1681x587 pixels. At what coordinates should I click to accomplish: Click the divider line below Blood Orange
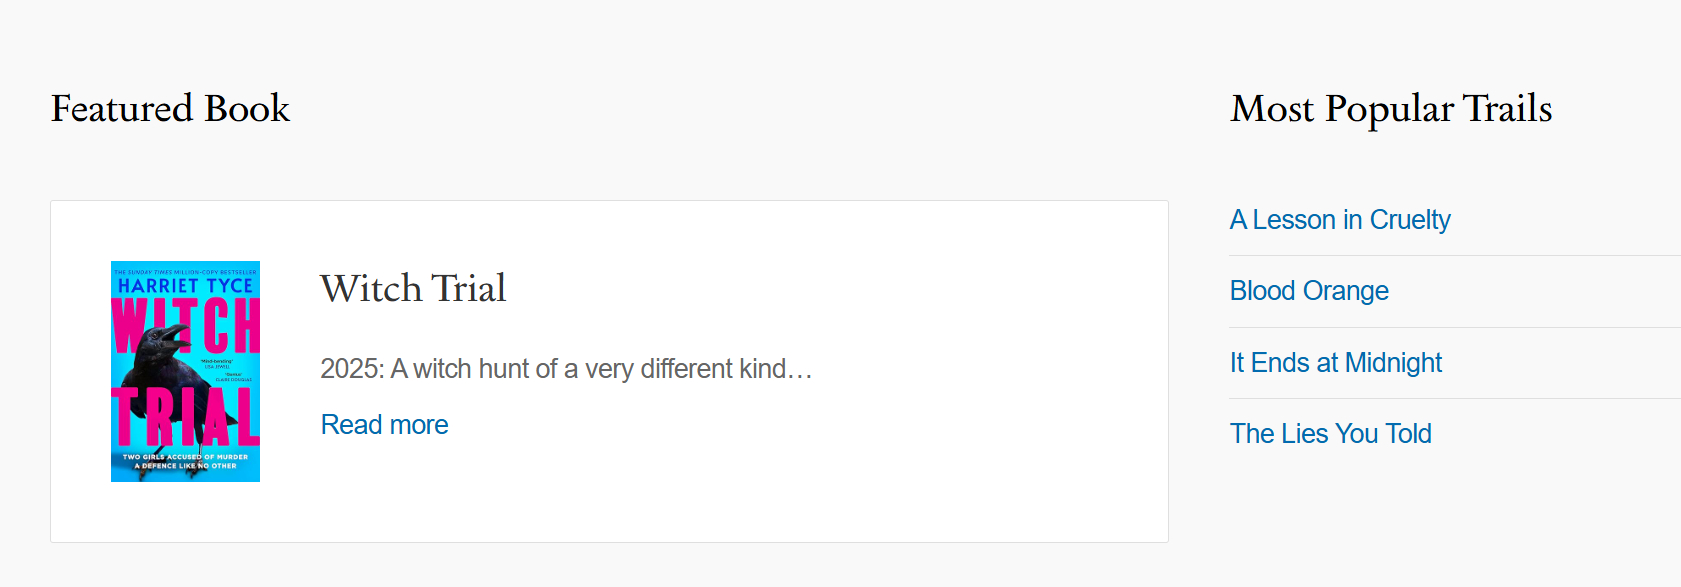click(x=1450, y=327)
